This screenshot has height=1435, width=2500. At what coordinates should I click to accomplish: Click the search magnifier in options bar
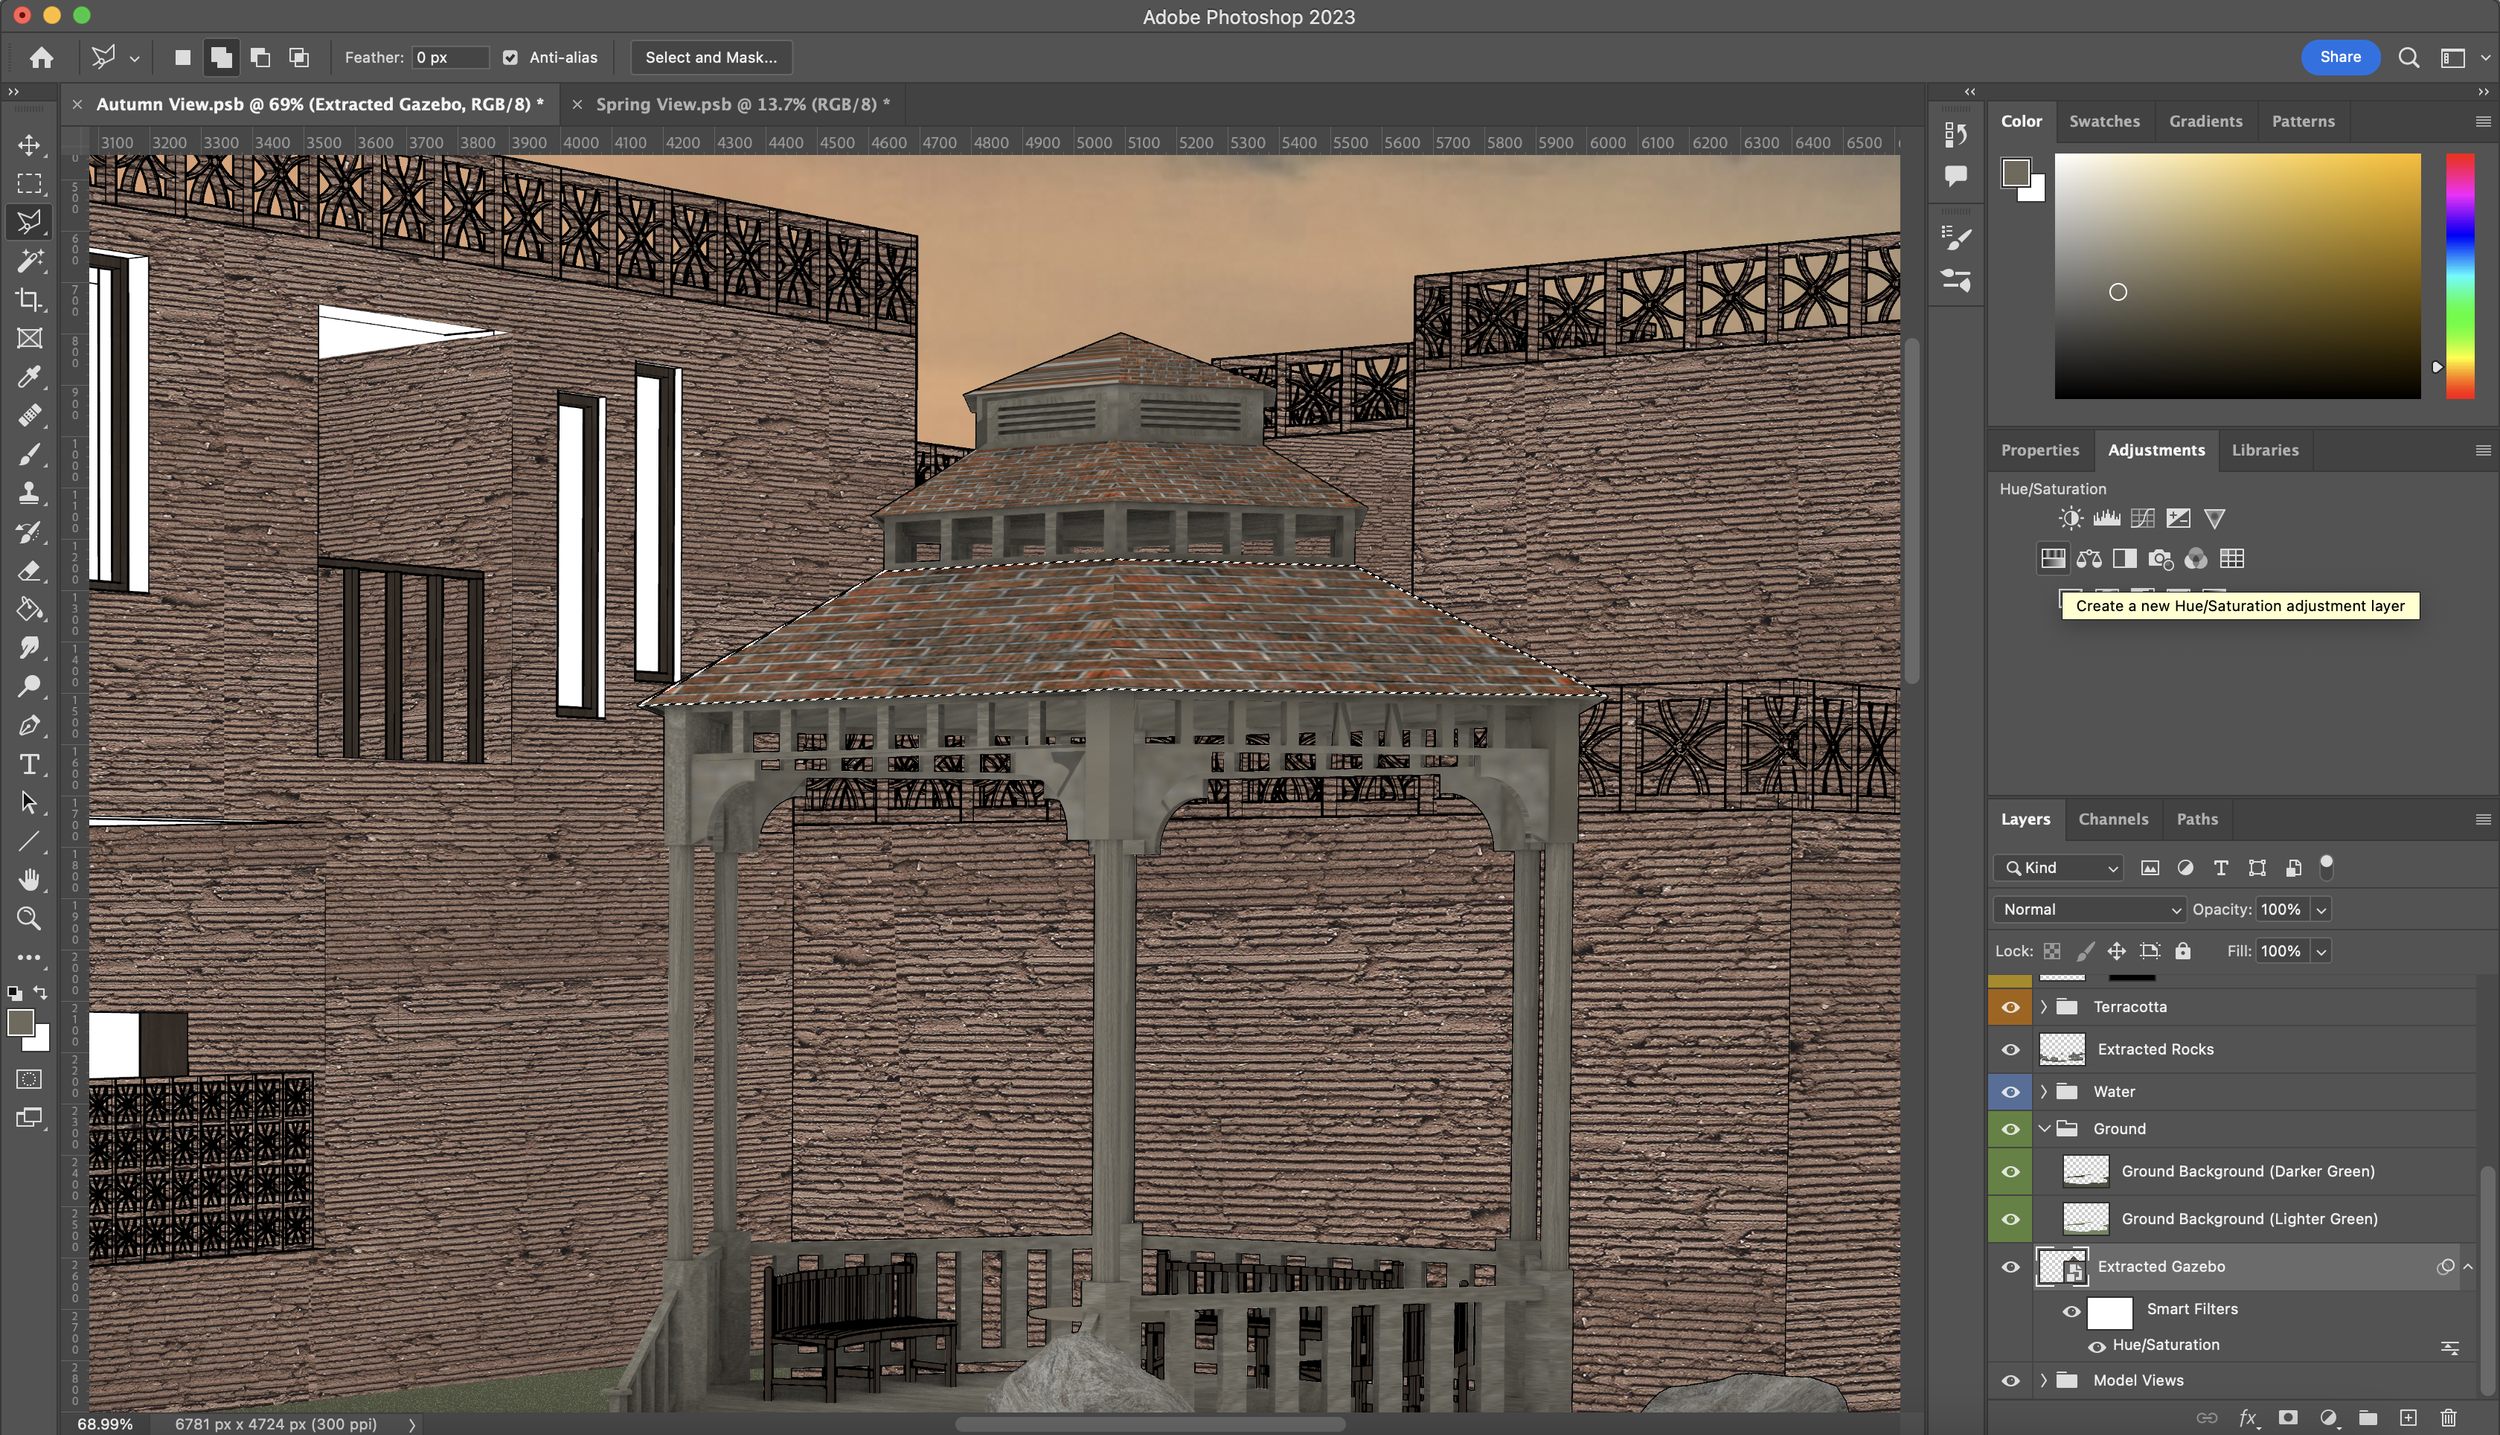pyautogui.click(x=2409, y=58)
